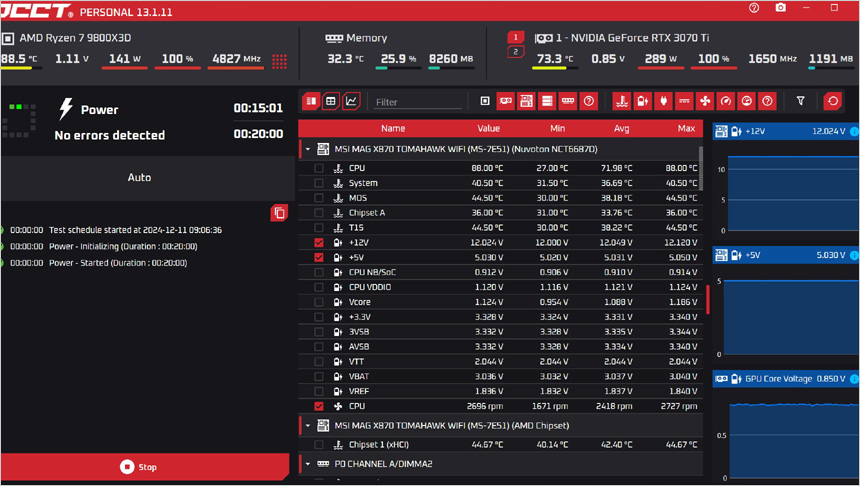The width and height of the screenshot is (860, 486).
Task: Sort sensors by the Max column header
Action: (686, 128)
